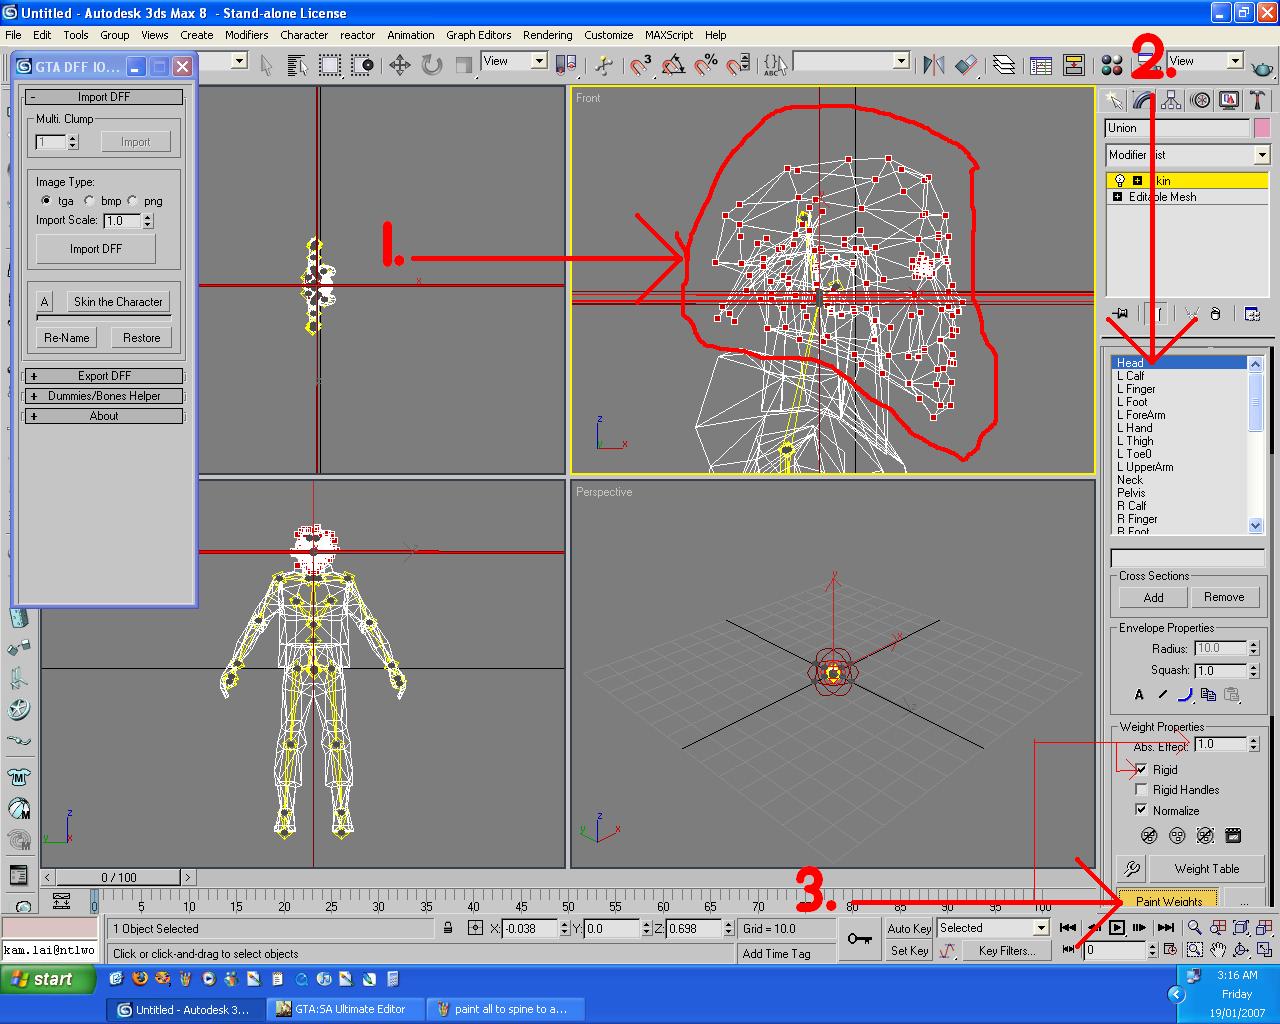Open the Modifiers menu
This screenshot has width=1280, height=1024.
246,34
